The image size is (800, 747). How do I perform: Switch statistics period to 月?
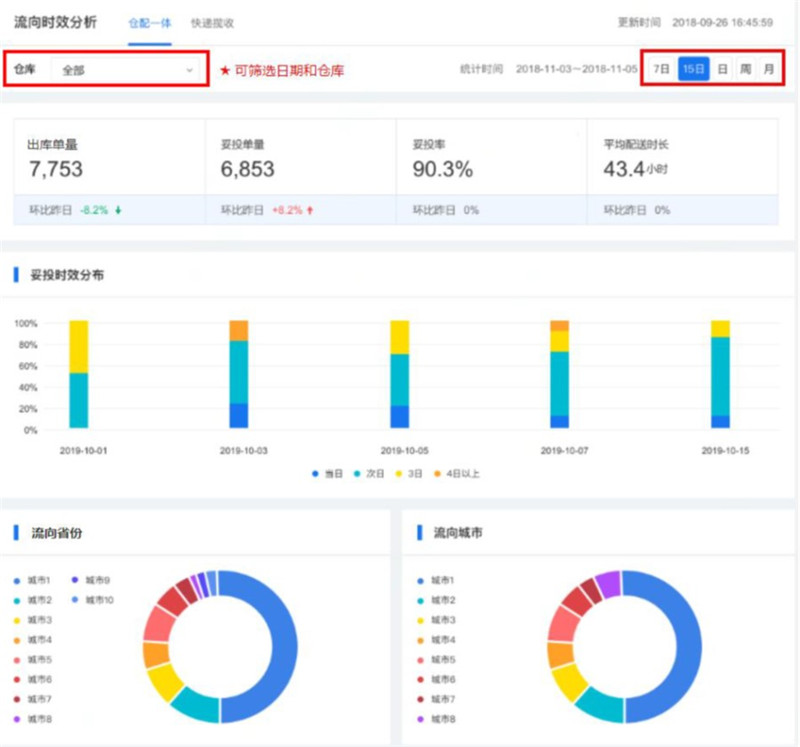(x=768, y=70)
